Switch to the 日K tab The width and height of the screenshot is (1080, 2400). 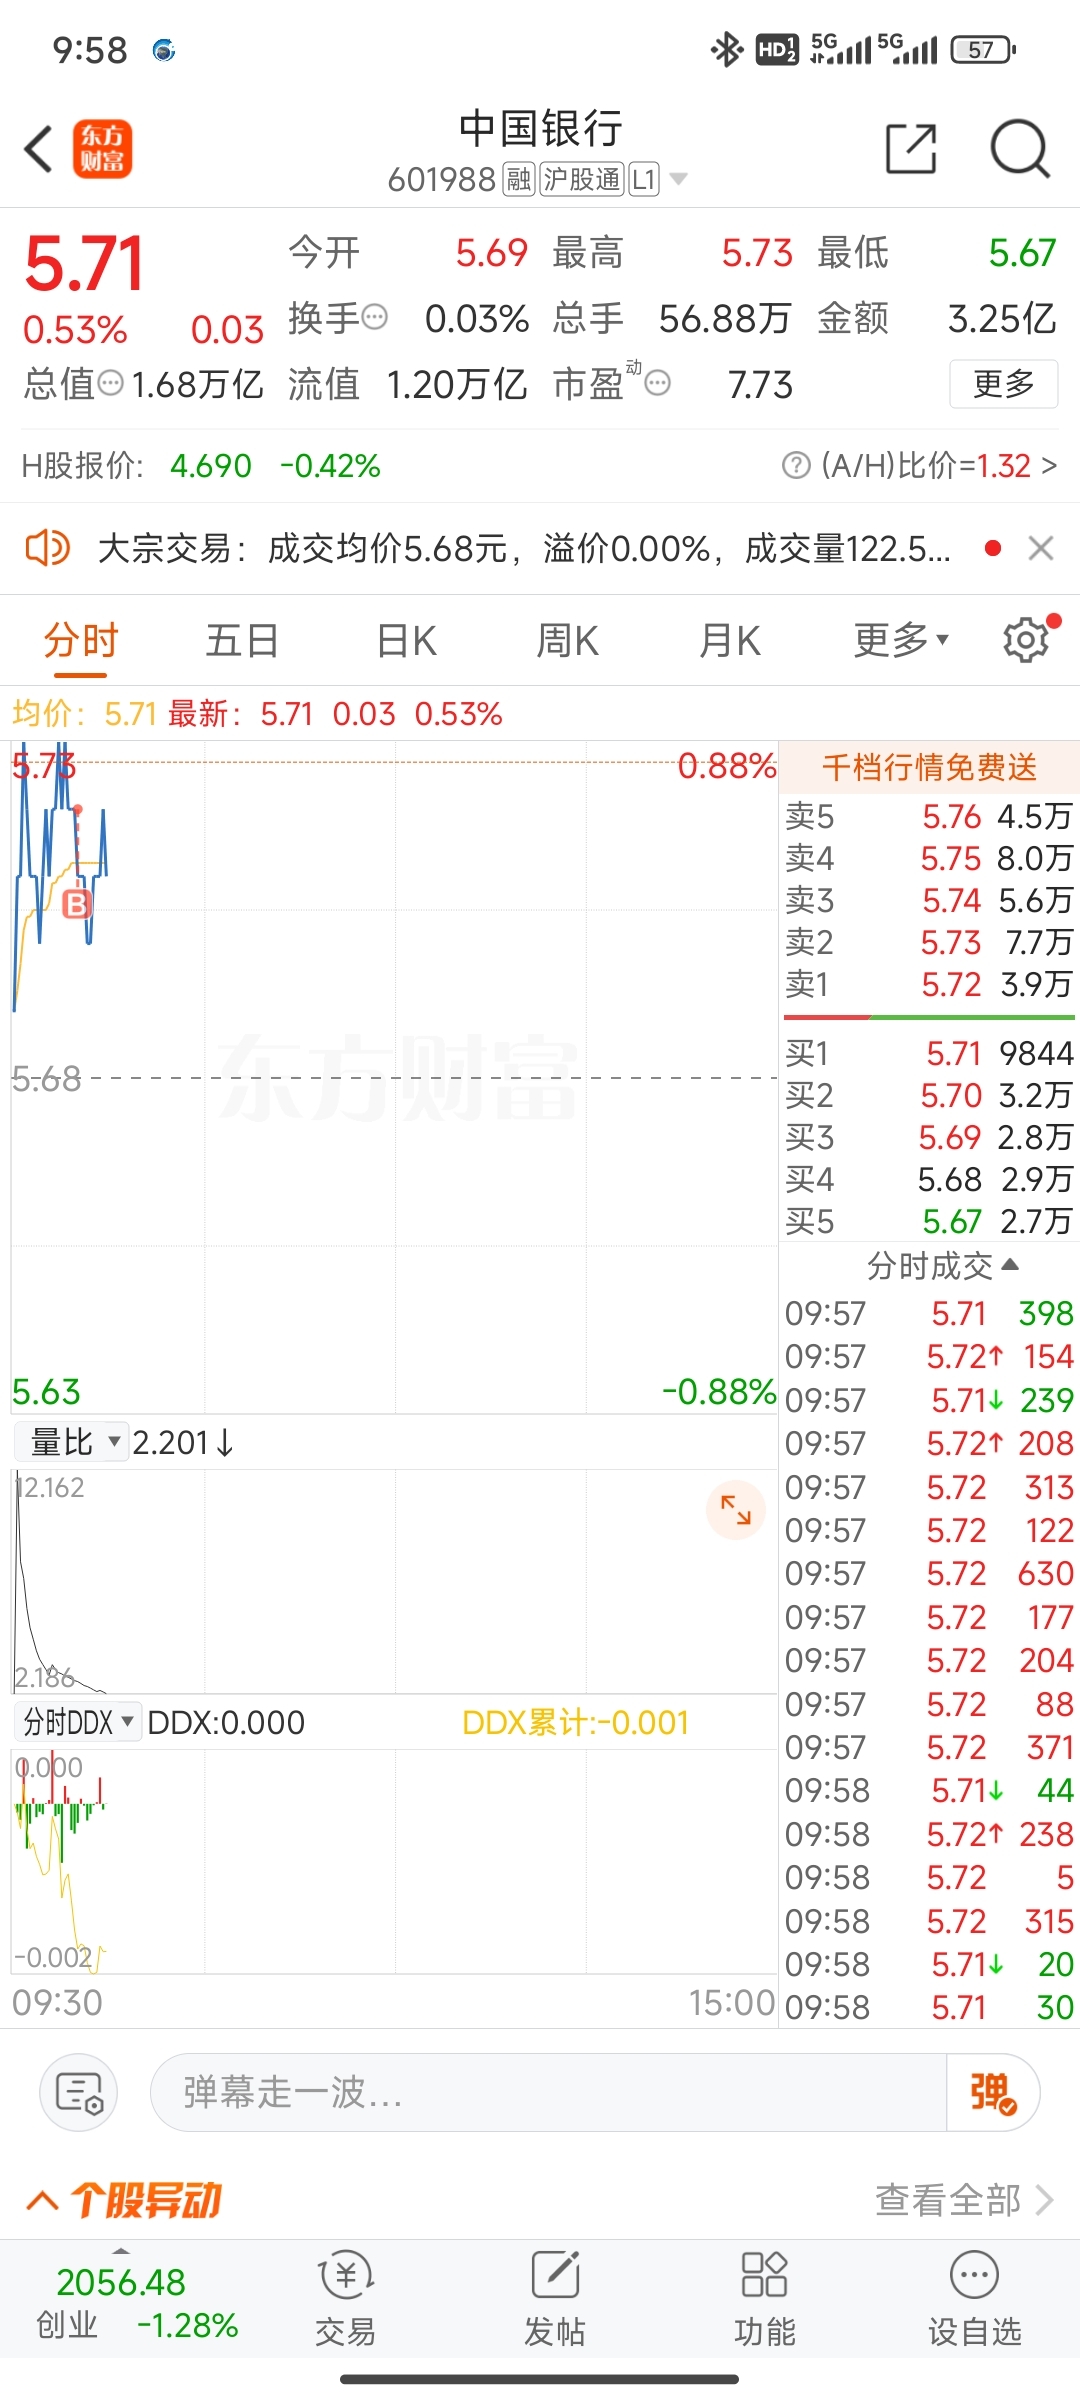(x=406, y=640)
